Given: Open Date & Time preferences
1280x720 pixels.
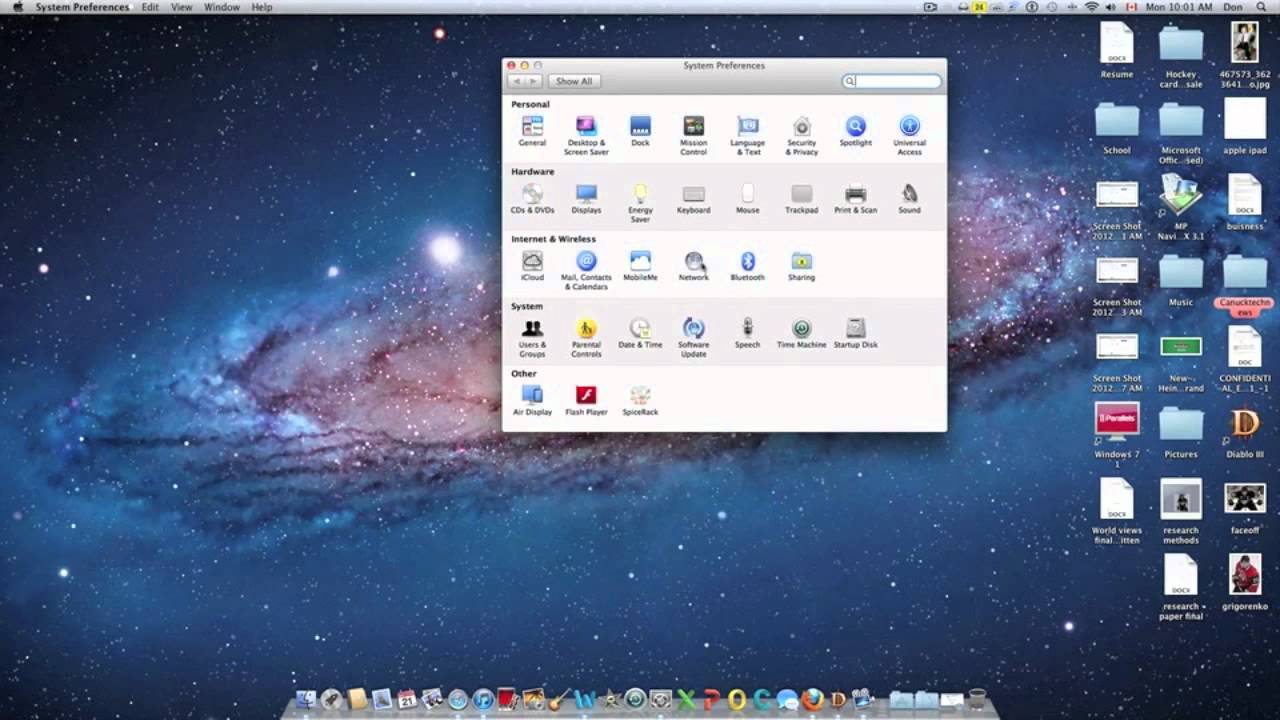Looking at the screenshot, I should pyautogui.click(x=640, y=333).
